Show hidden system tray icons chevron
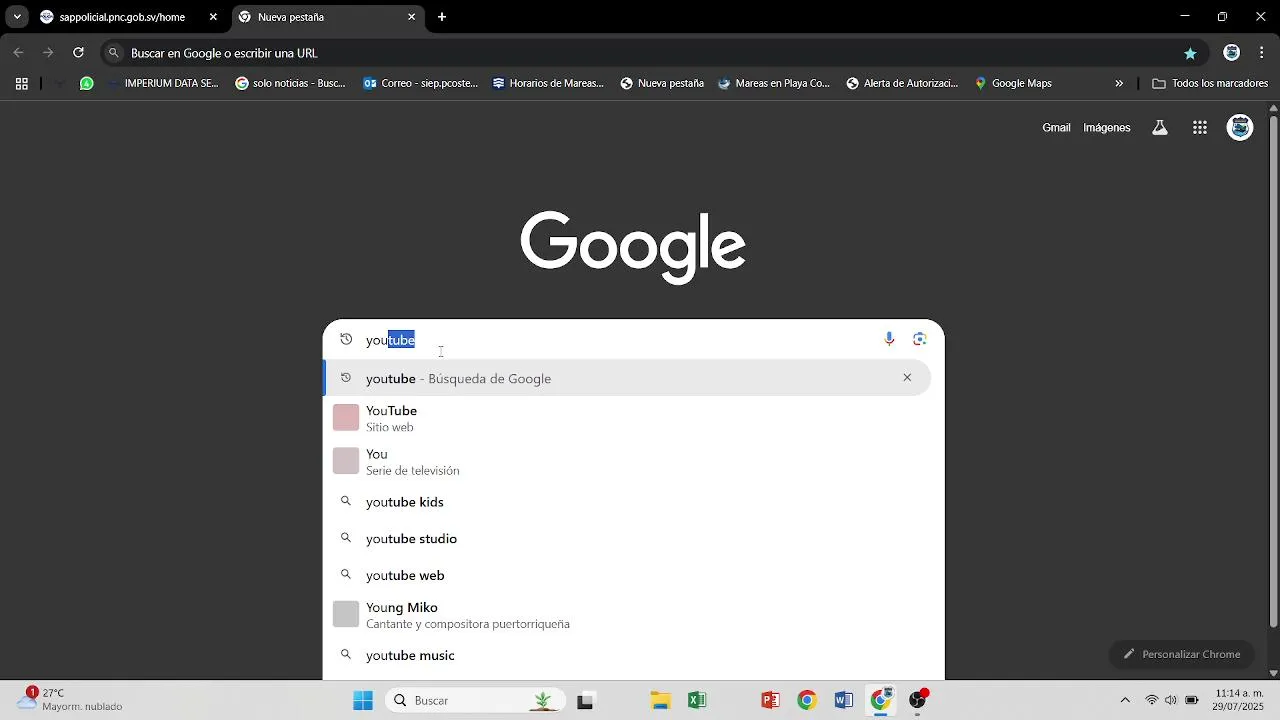 [x=1125, y=700]
